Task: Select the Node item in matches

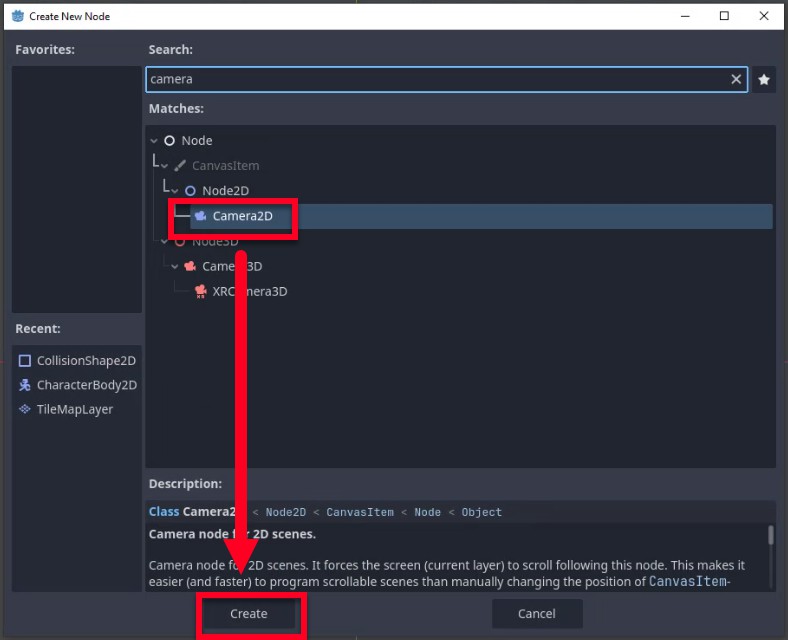Action: pyautogui.click(x=196, y=141)
